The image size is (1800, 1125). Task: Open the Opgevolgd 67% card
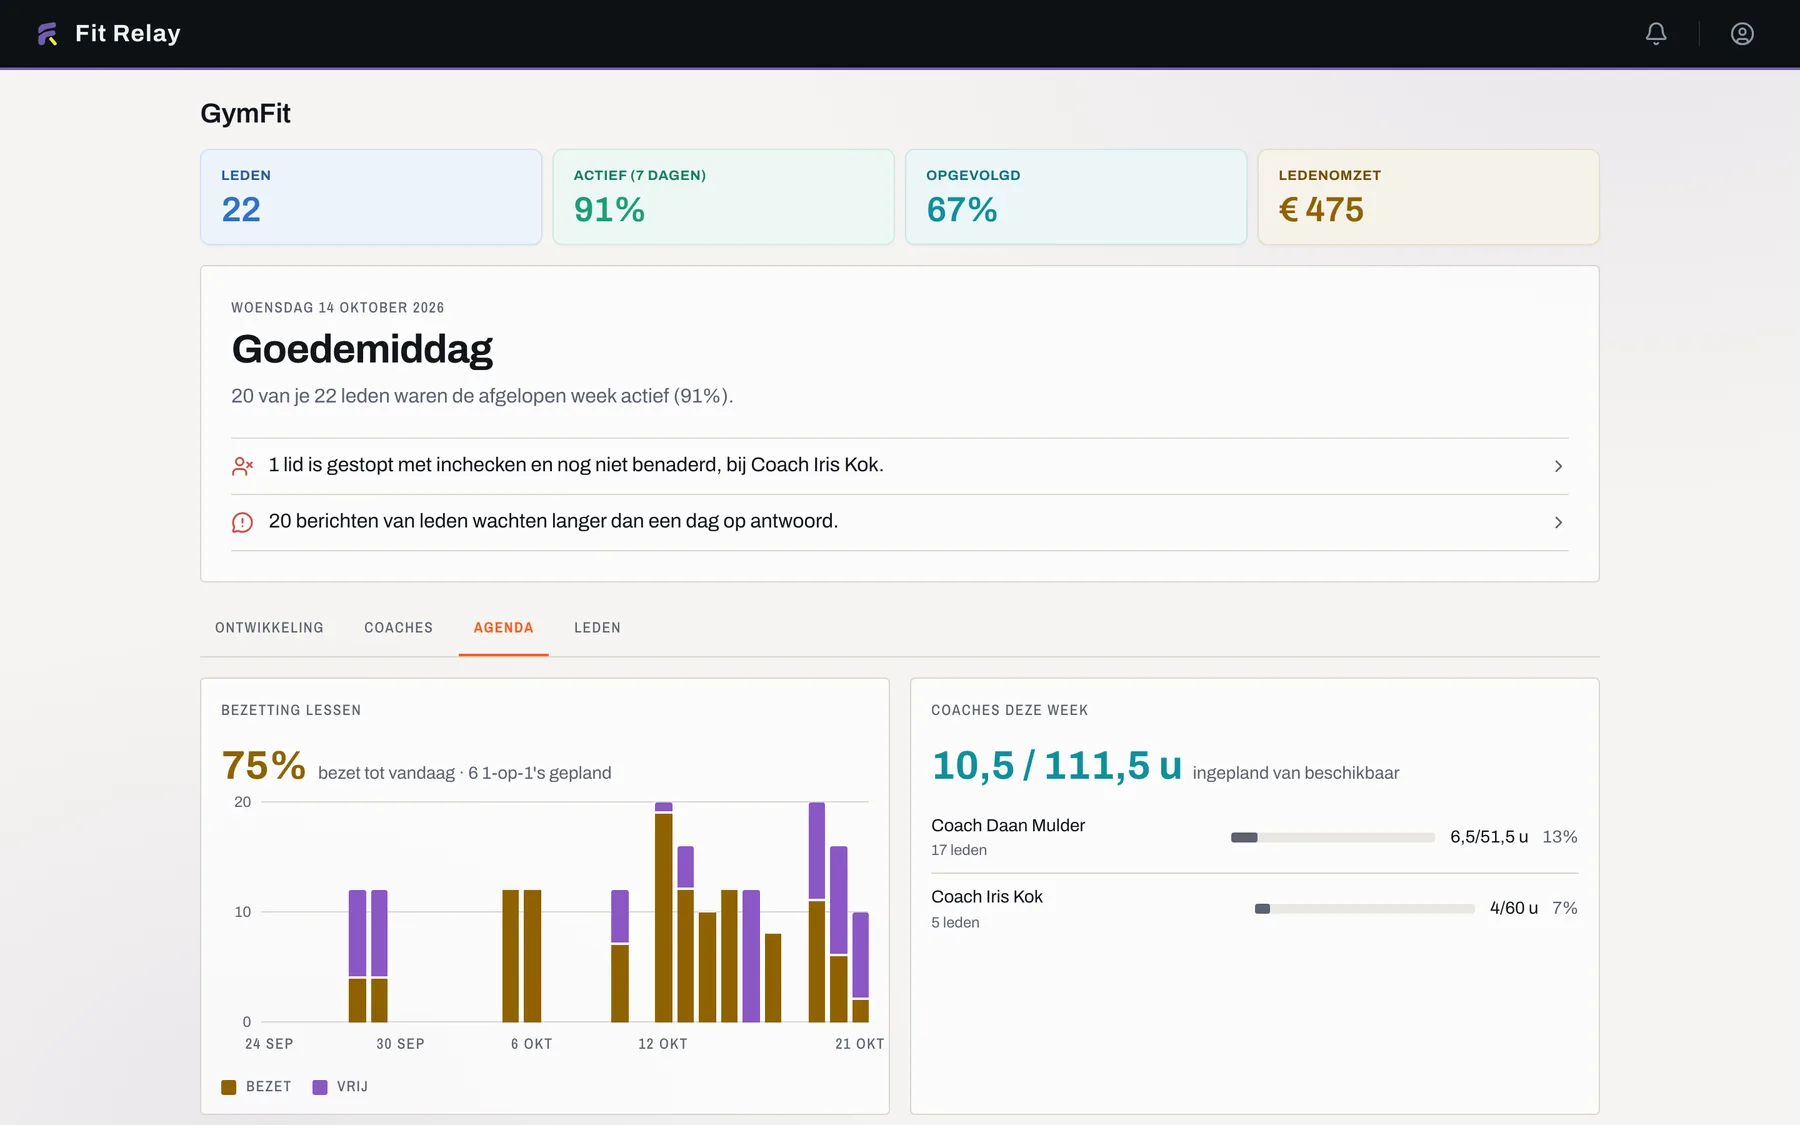(1076, 197)
